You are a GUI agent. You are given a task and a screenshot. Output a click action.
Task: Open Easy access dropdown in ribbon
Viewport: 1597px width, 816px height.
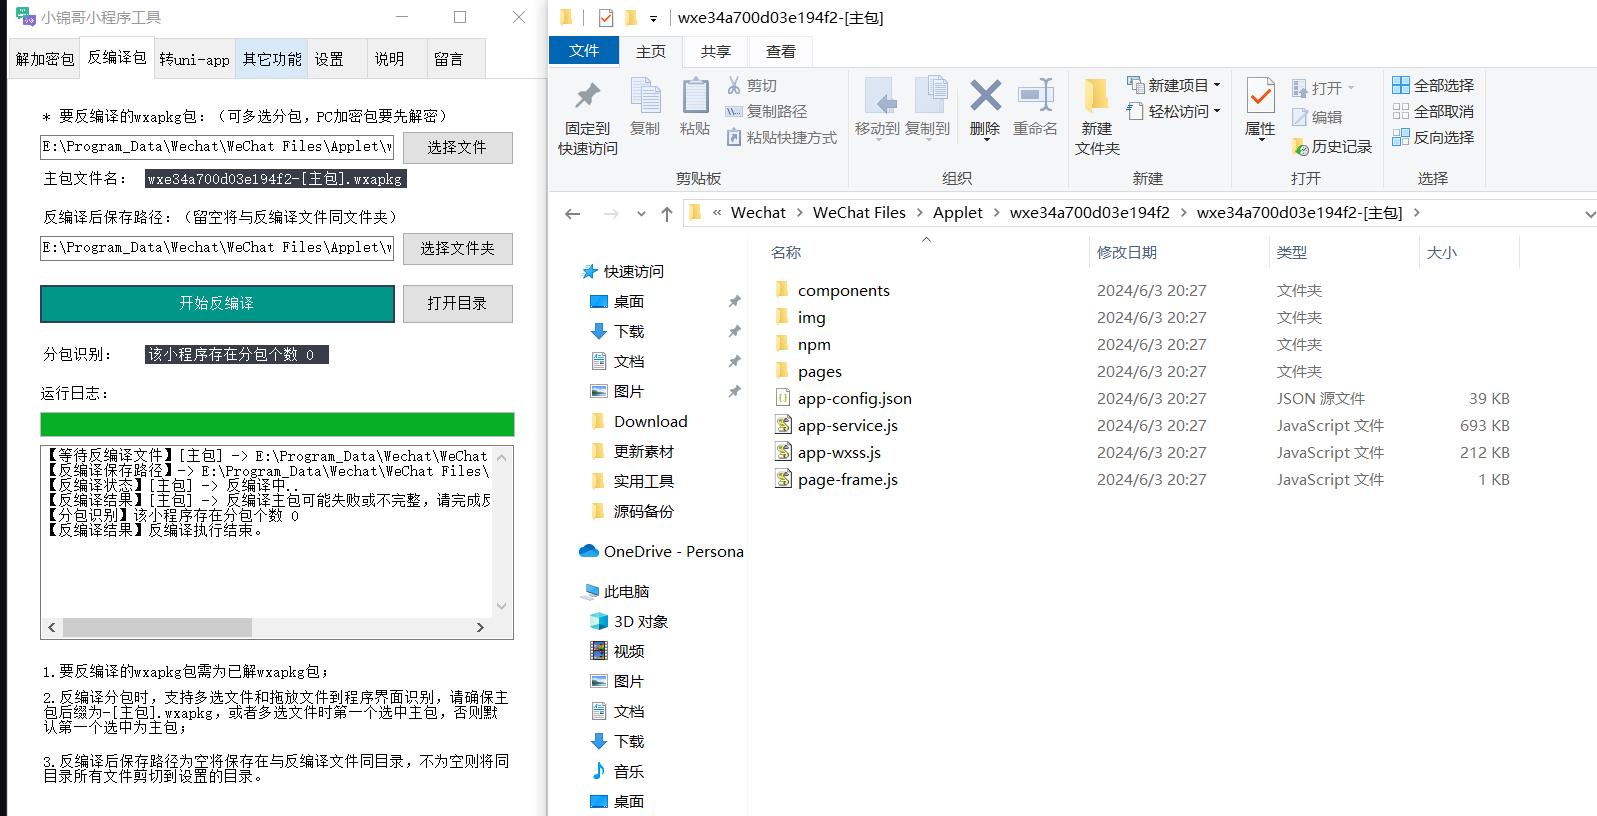pyautogui.click(x=1174, y=112)
